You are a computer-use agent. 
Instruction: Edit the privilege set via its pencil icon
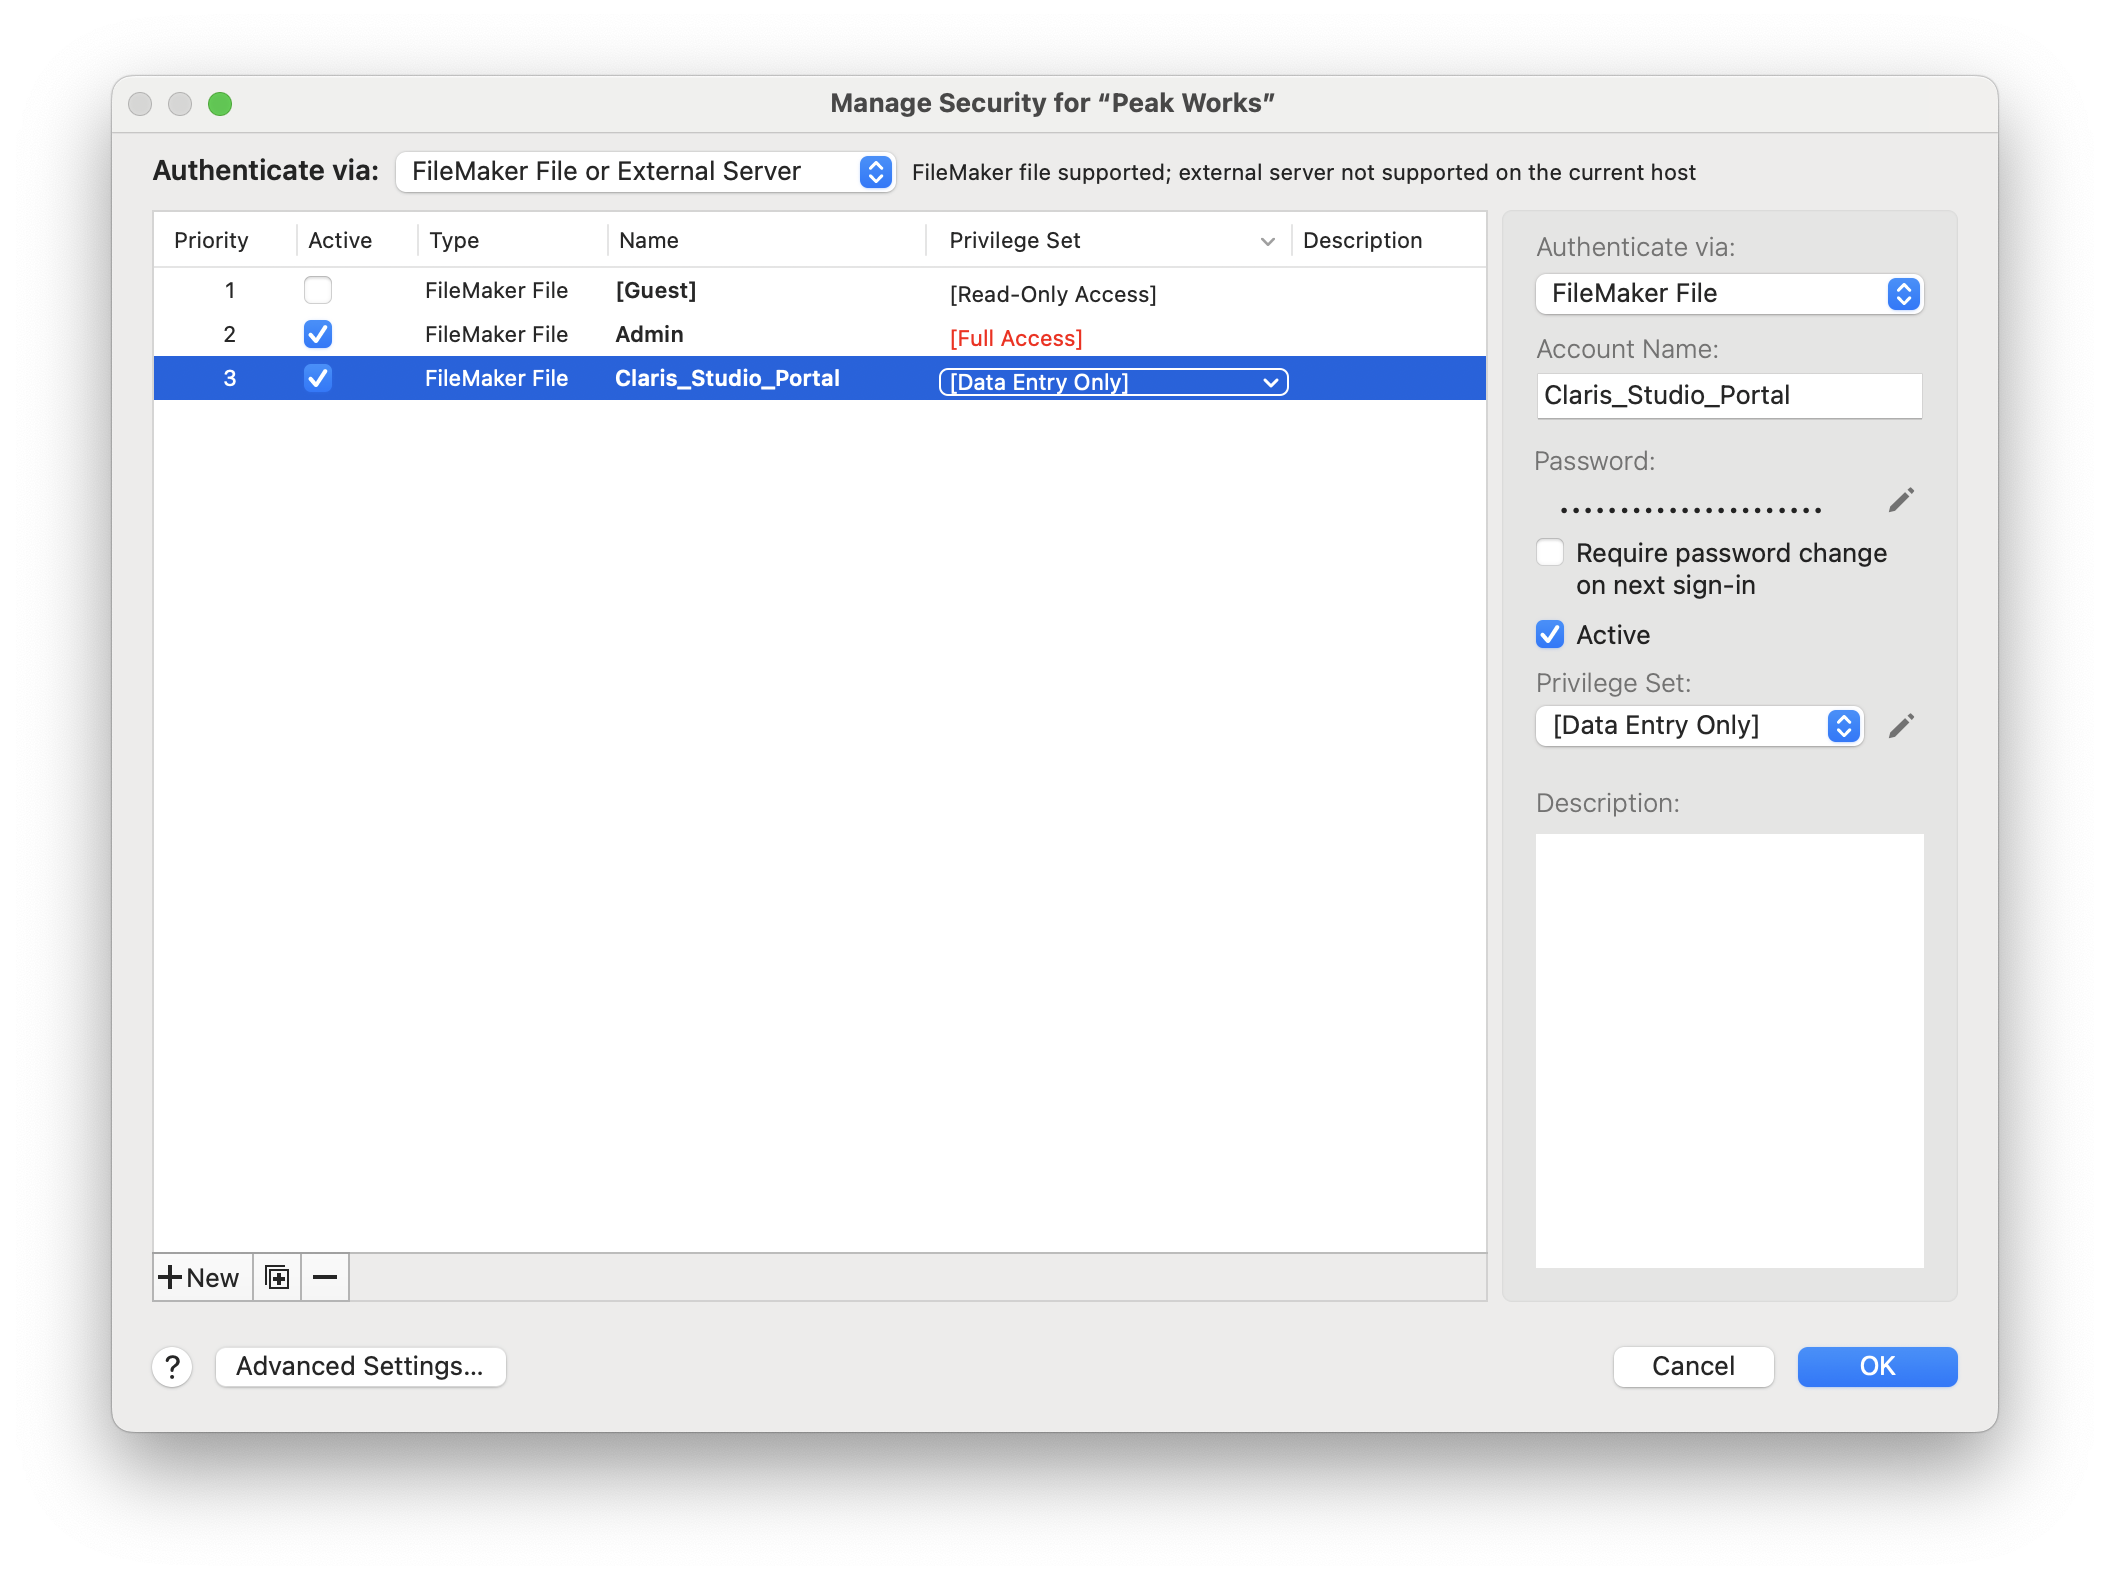1901,726
